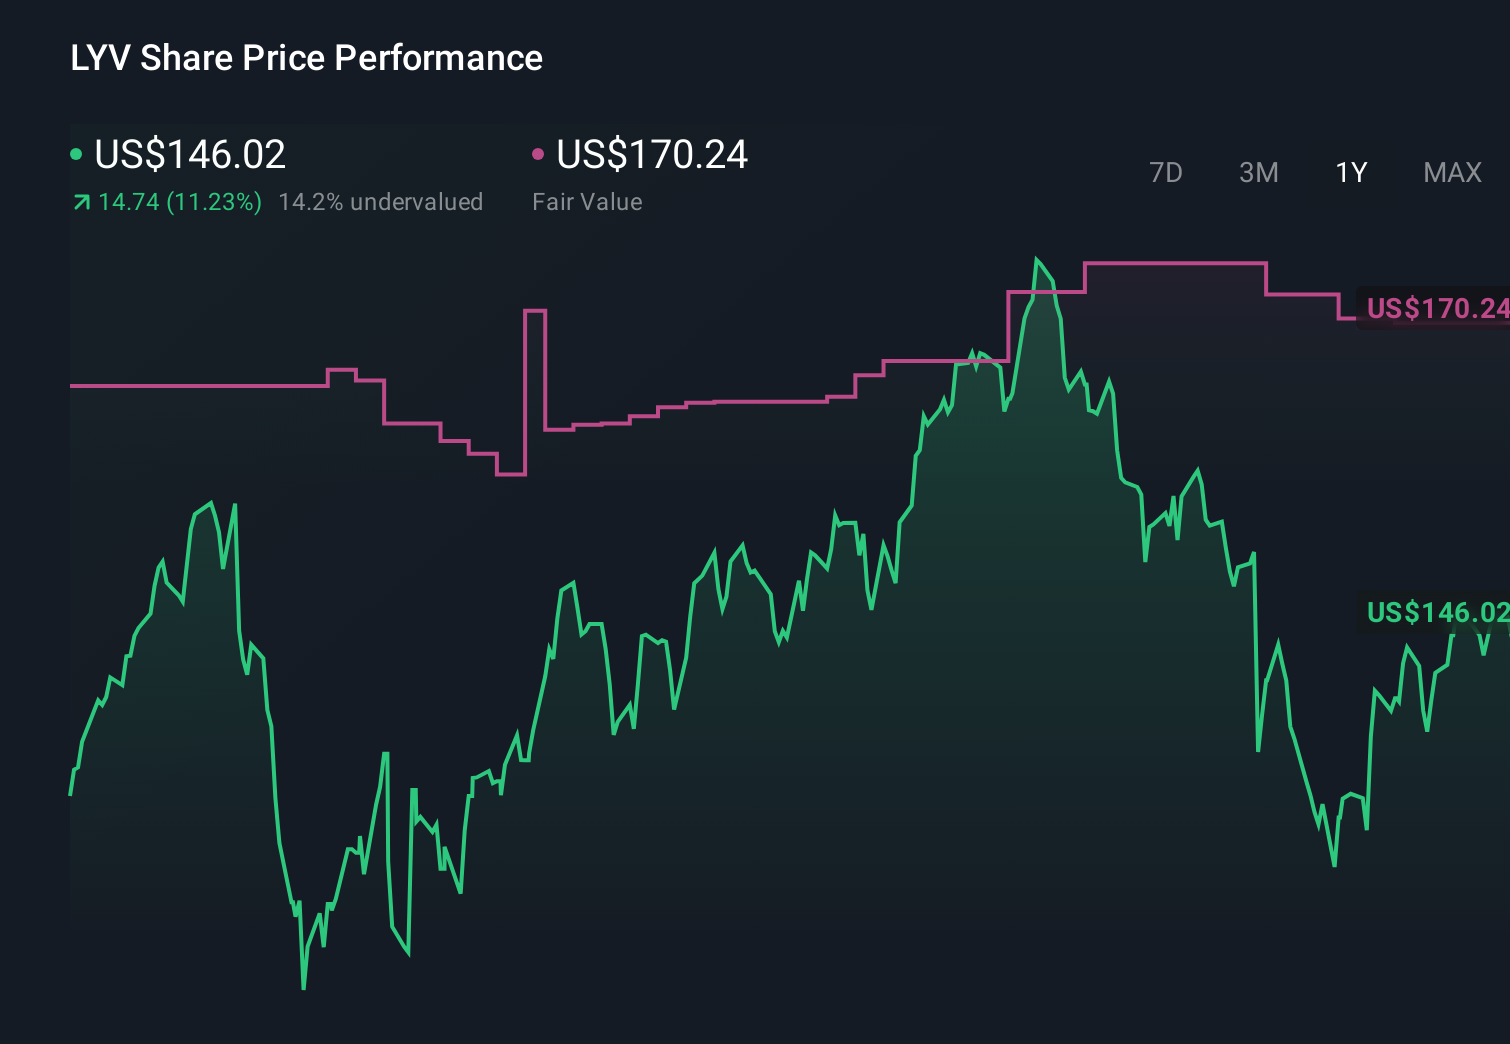Open the 1Y range selector
Image resolution: width=1510 pixels, height=1044 pixels.
(1350, 172)
